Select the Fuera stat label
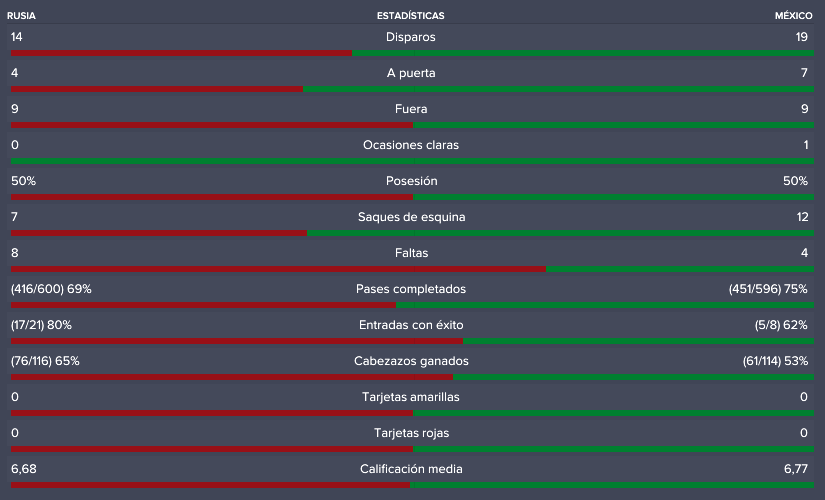The image size is (825, 500). 411,109
